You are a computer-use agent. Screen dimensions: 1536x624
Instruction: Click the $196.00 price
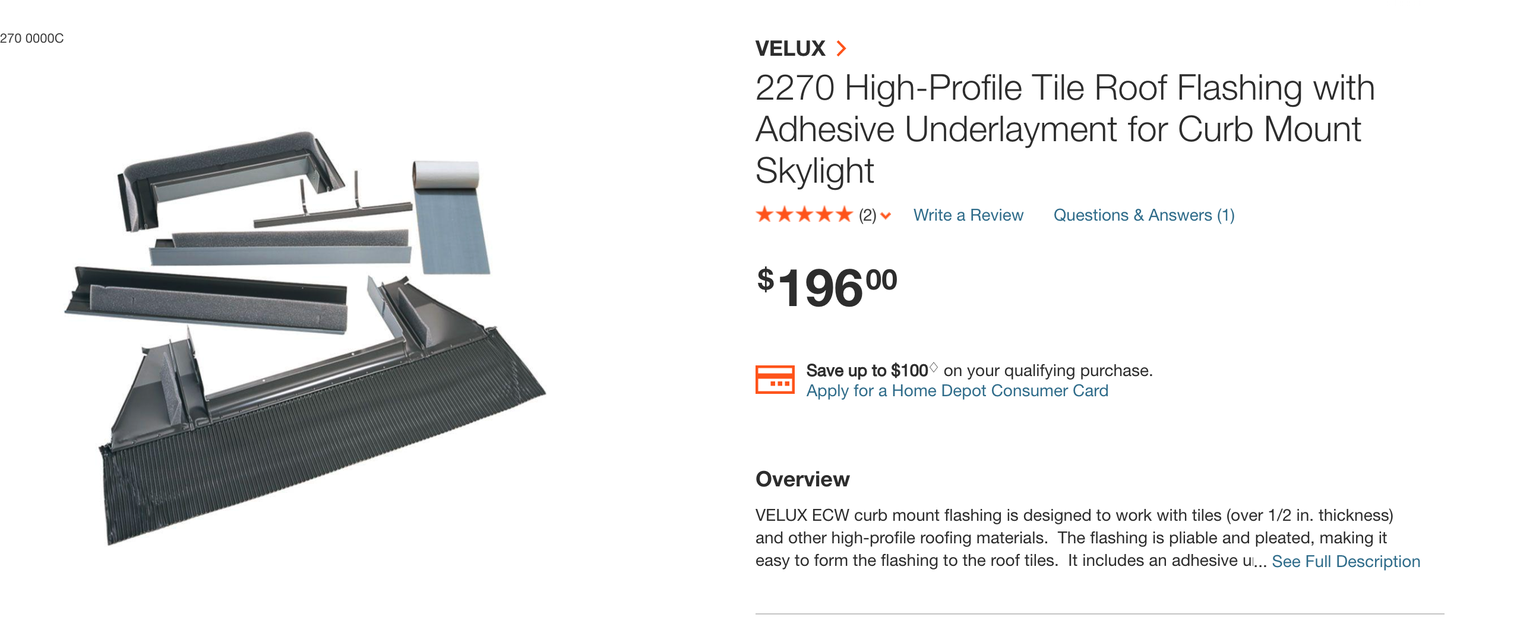tap(826, 287)
